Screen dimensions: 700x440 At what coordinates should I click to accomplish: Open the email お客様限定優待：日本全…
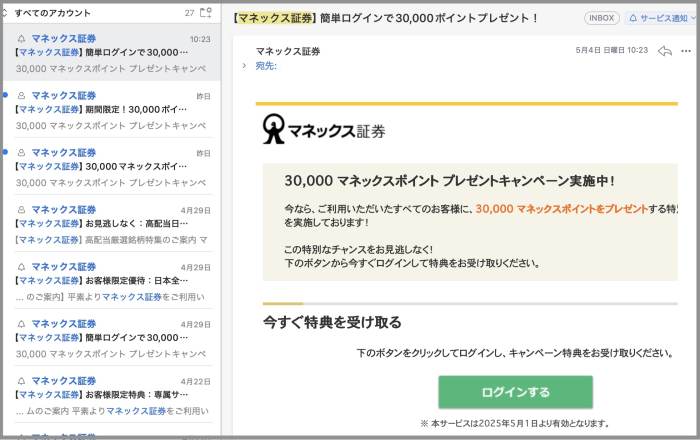[112, 281]
